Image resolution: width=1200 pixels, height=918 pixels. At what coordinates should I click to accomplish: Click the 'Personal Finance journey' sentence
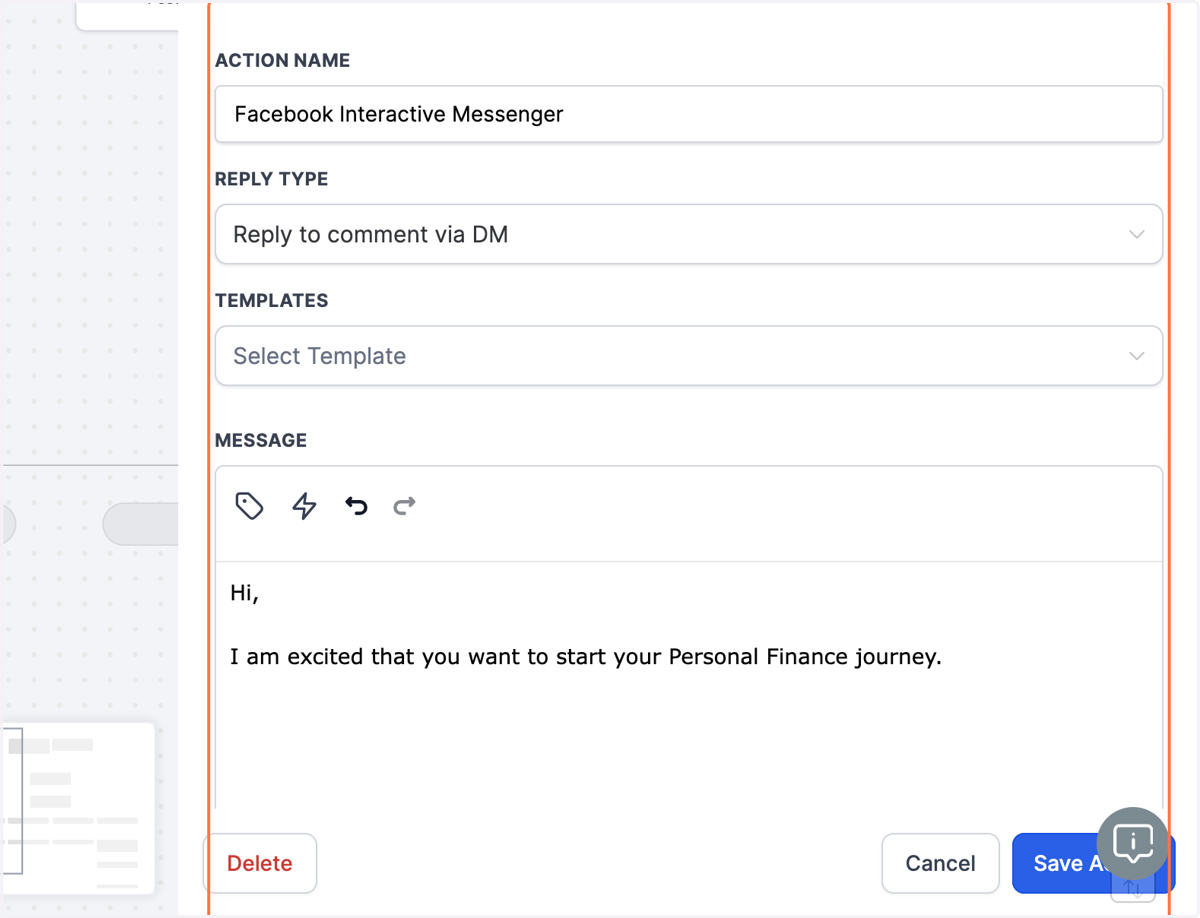click(x=586, y=657)
